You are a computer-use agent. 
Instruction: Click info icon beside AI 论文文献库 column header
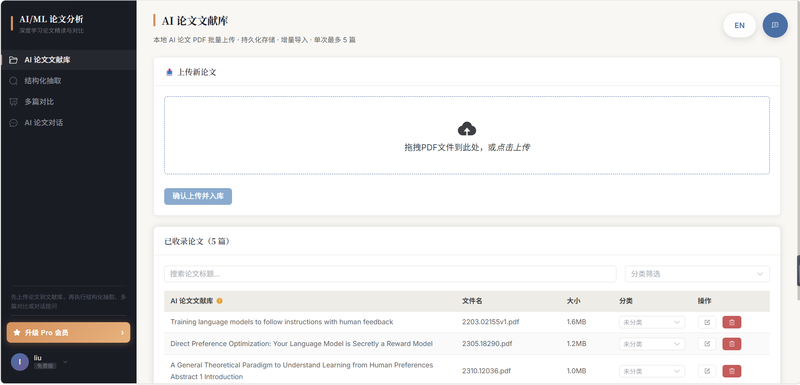point(219,301)
